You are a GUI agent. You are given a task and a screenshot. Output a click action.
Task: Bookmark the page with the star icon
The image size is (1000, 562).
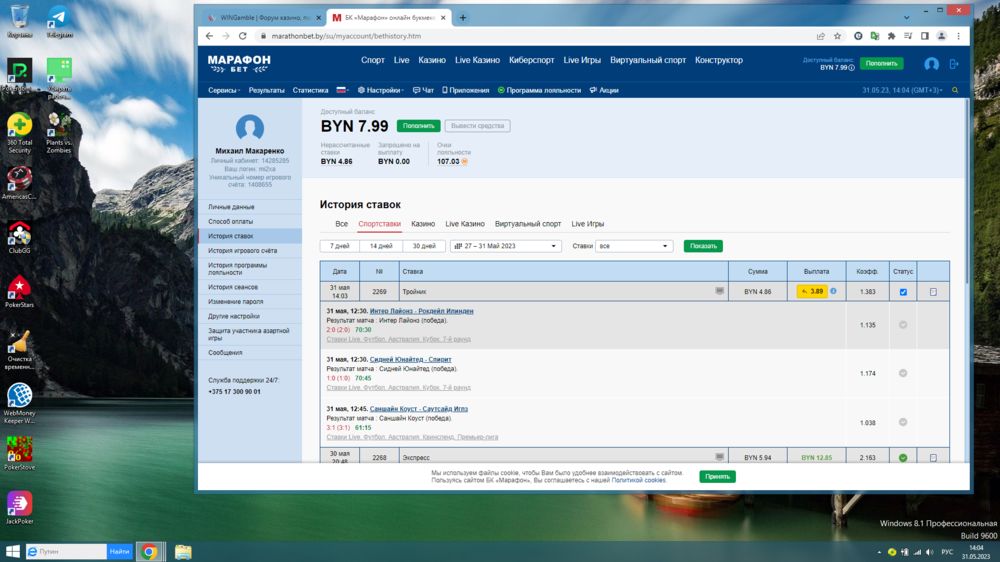click(x=837, y=36)
